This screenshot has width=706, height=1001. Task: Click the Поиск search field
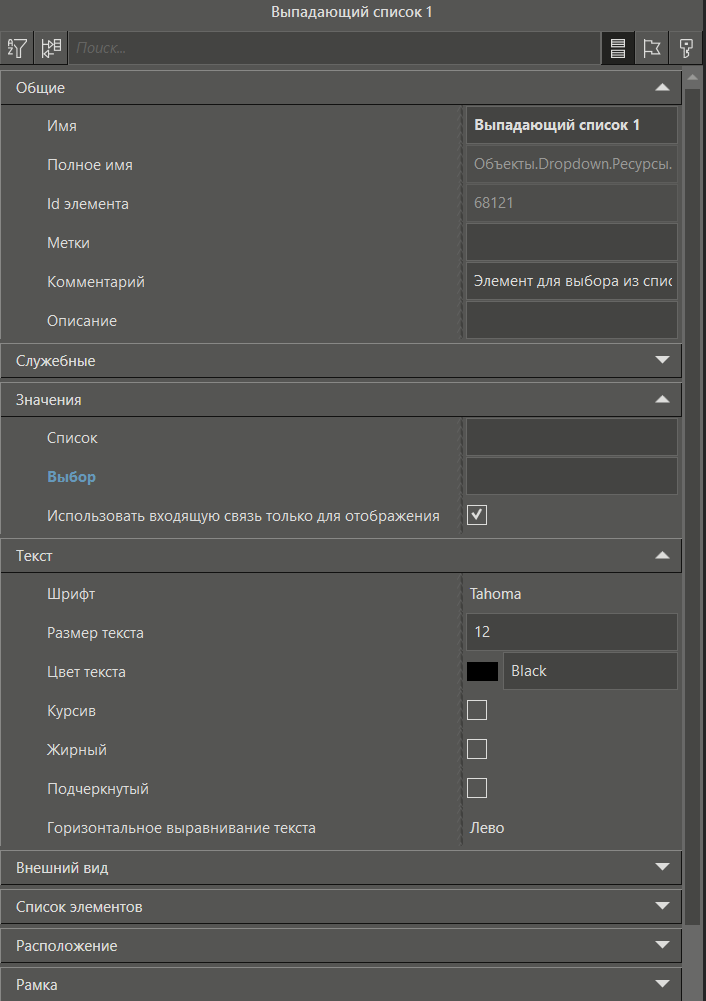[x=300, y=47]
